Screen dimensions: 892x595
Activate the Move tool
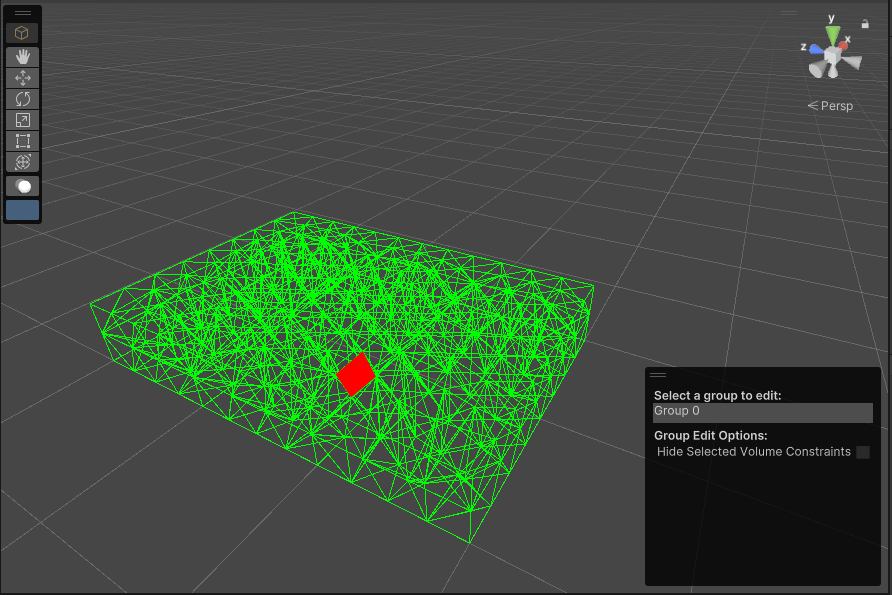point(22,77)
